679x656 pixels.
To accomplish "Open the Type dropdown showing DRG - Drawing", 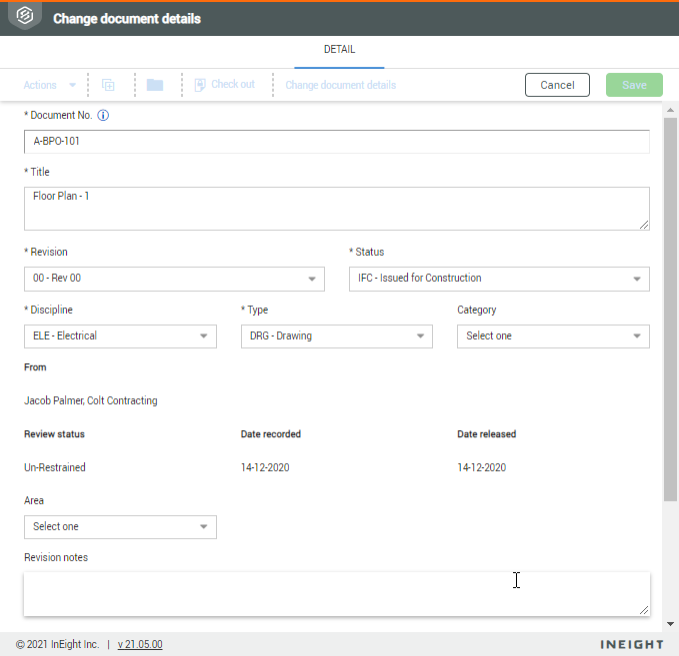I will pyautogui.click(x=337, y=337).
